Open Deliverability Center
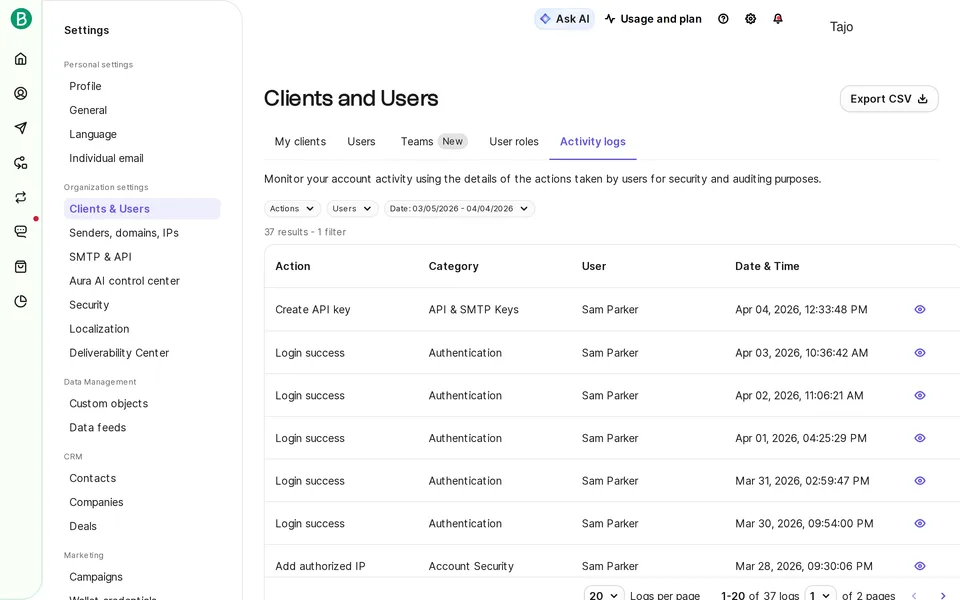Screen dimensions: 960x600 (142, 353)
